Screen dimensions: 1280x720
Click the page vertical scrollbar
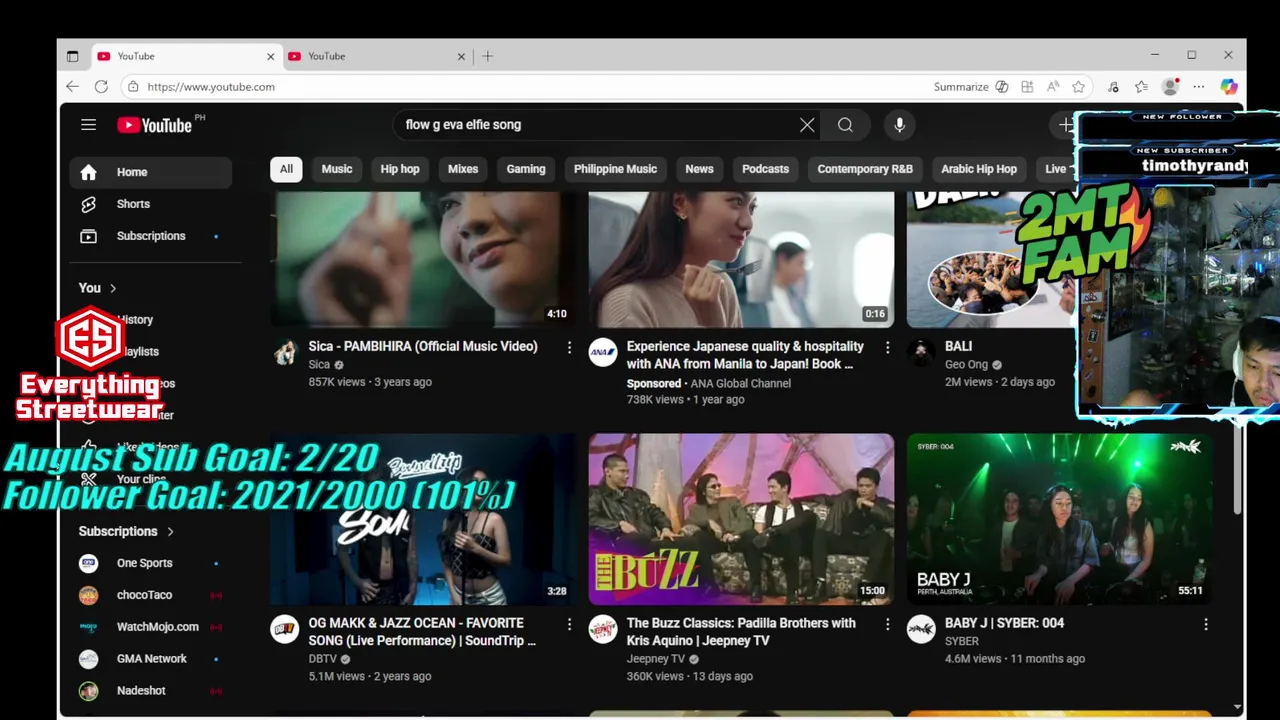1239,470
